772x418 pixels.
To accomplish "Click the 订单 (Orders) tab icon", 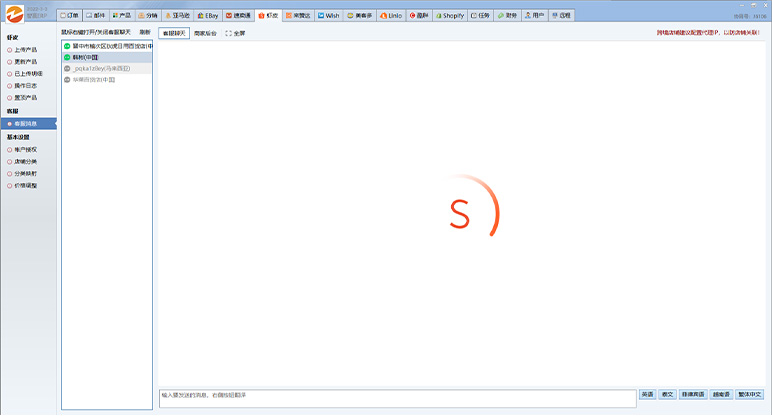I will [69, 16].
